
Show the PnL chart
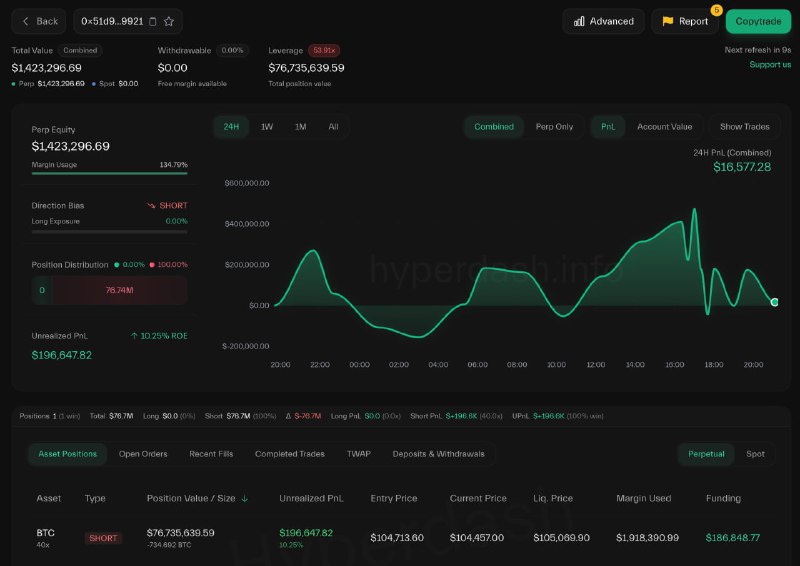(608, 127)
